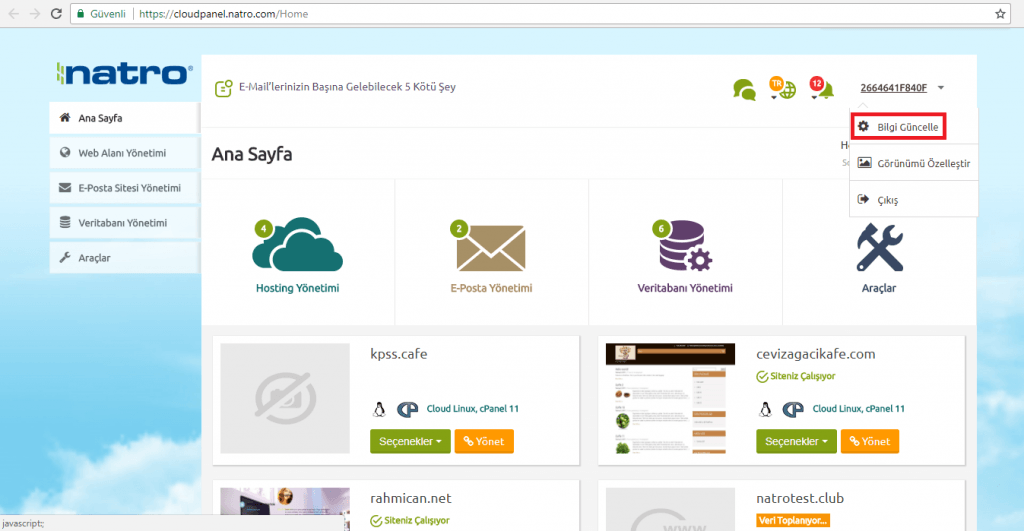
Task: Click the natrotest.club domain title
Action: tap(800, 498)
